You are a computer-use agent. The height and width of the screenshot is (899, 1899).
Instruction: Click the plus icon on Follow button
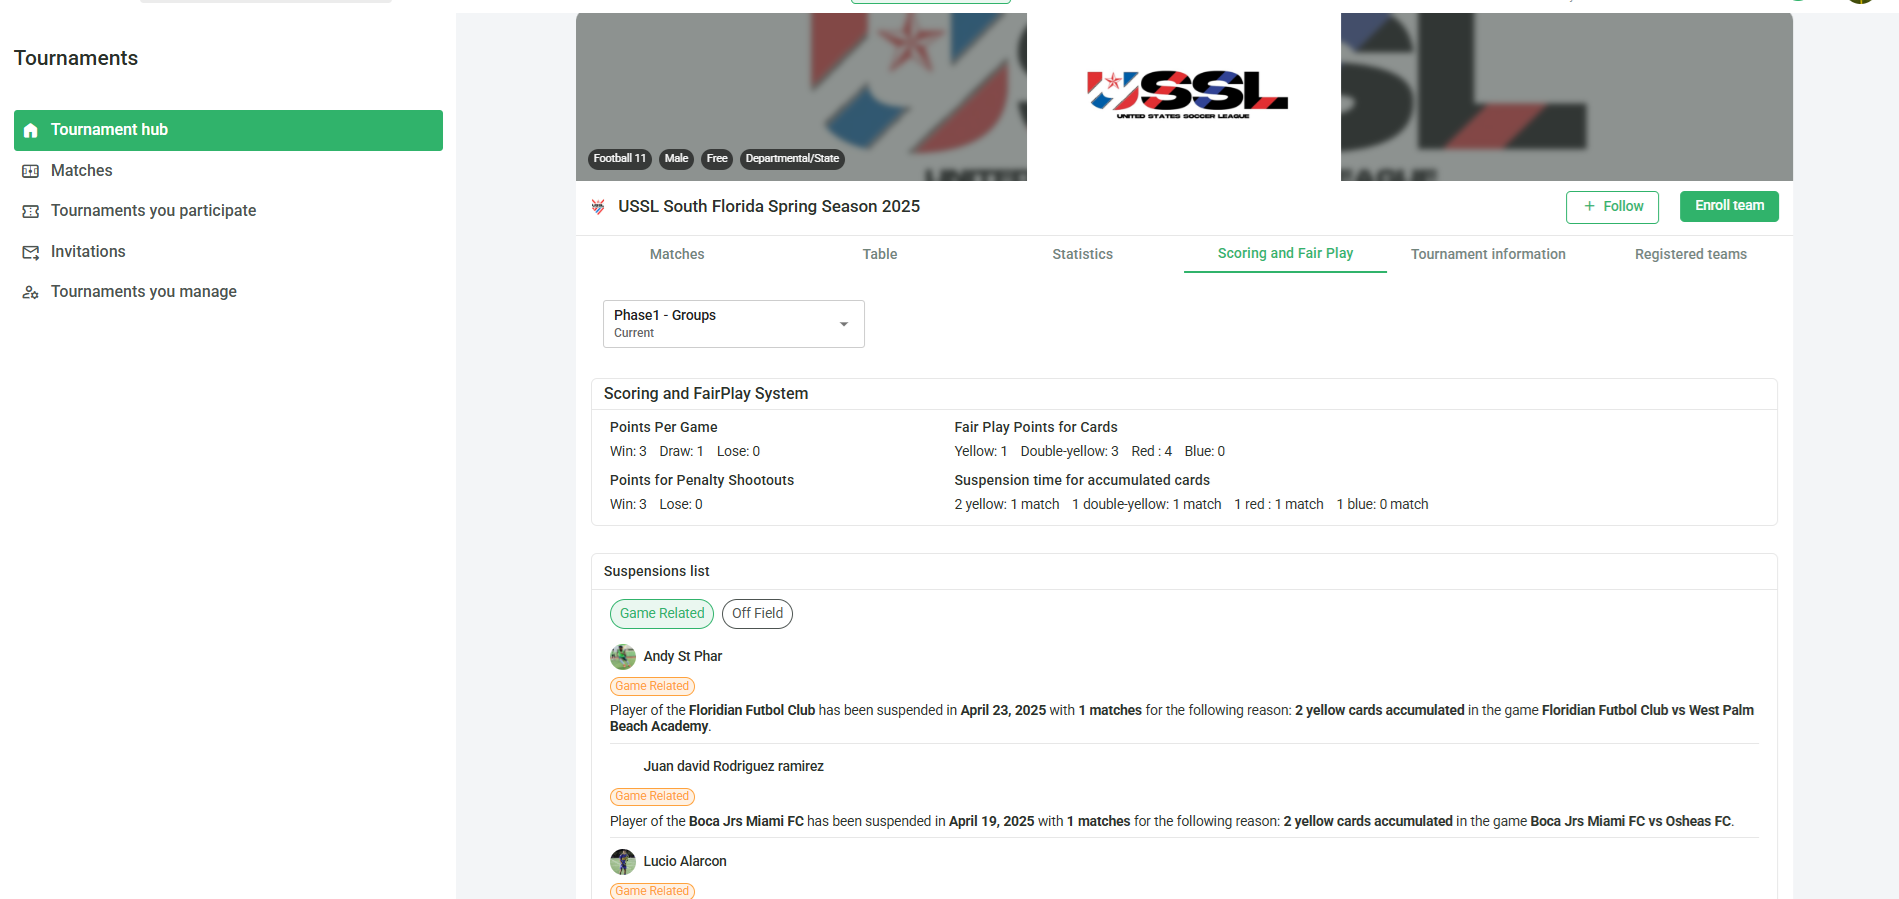click(1589, 206)
